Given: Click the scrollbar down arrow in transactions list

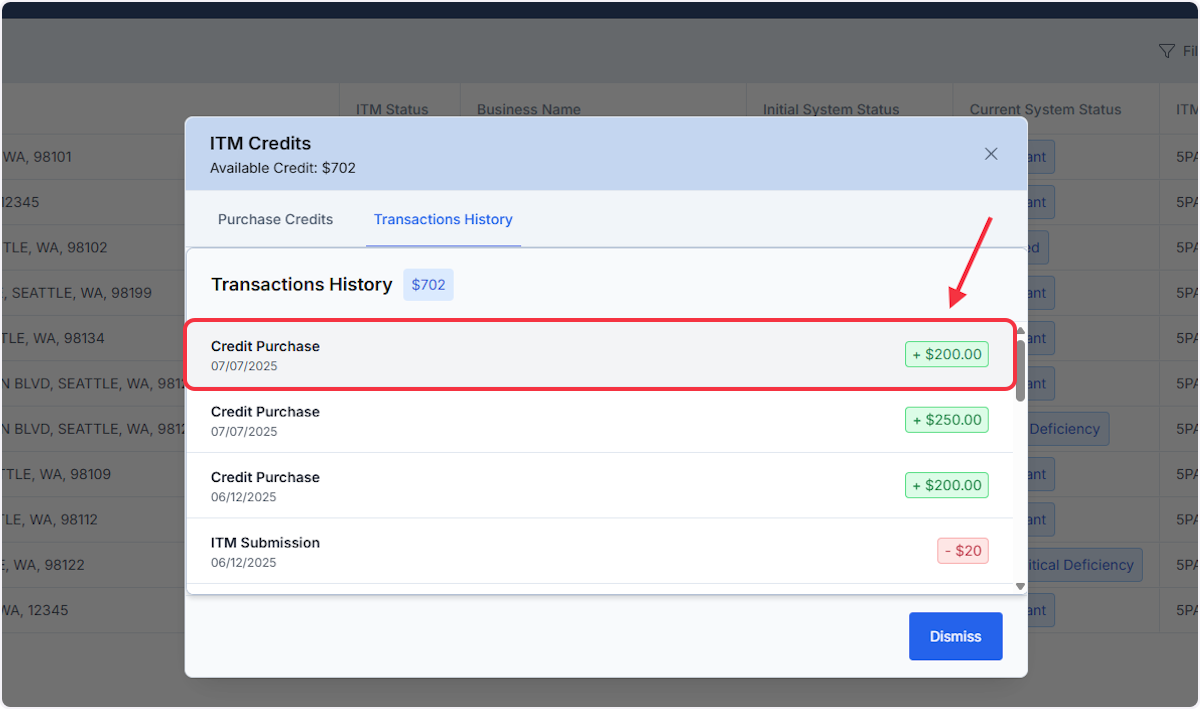Looking at the screenshot, I should click(x=1020, y=587).
